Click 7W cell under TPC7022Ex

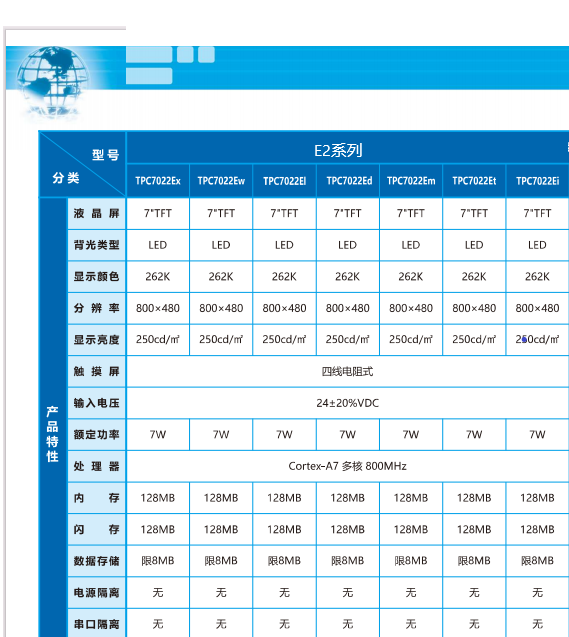pyautogui.click(x=158, y=435)
